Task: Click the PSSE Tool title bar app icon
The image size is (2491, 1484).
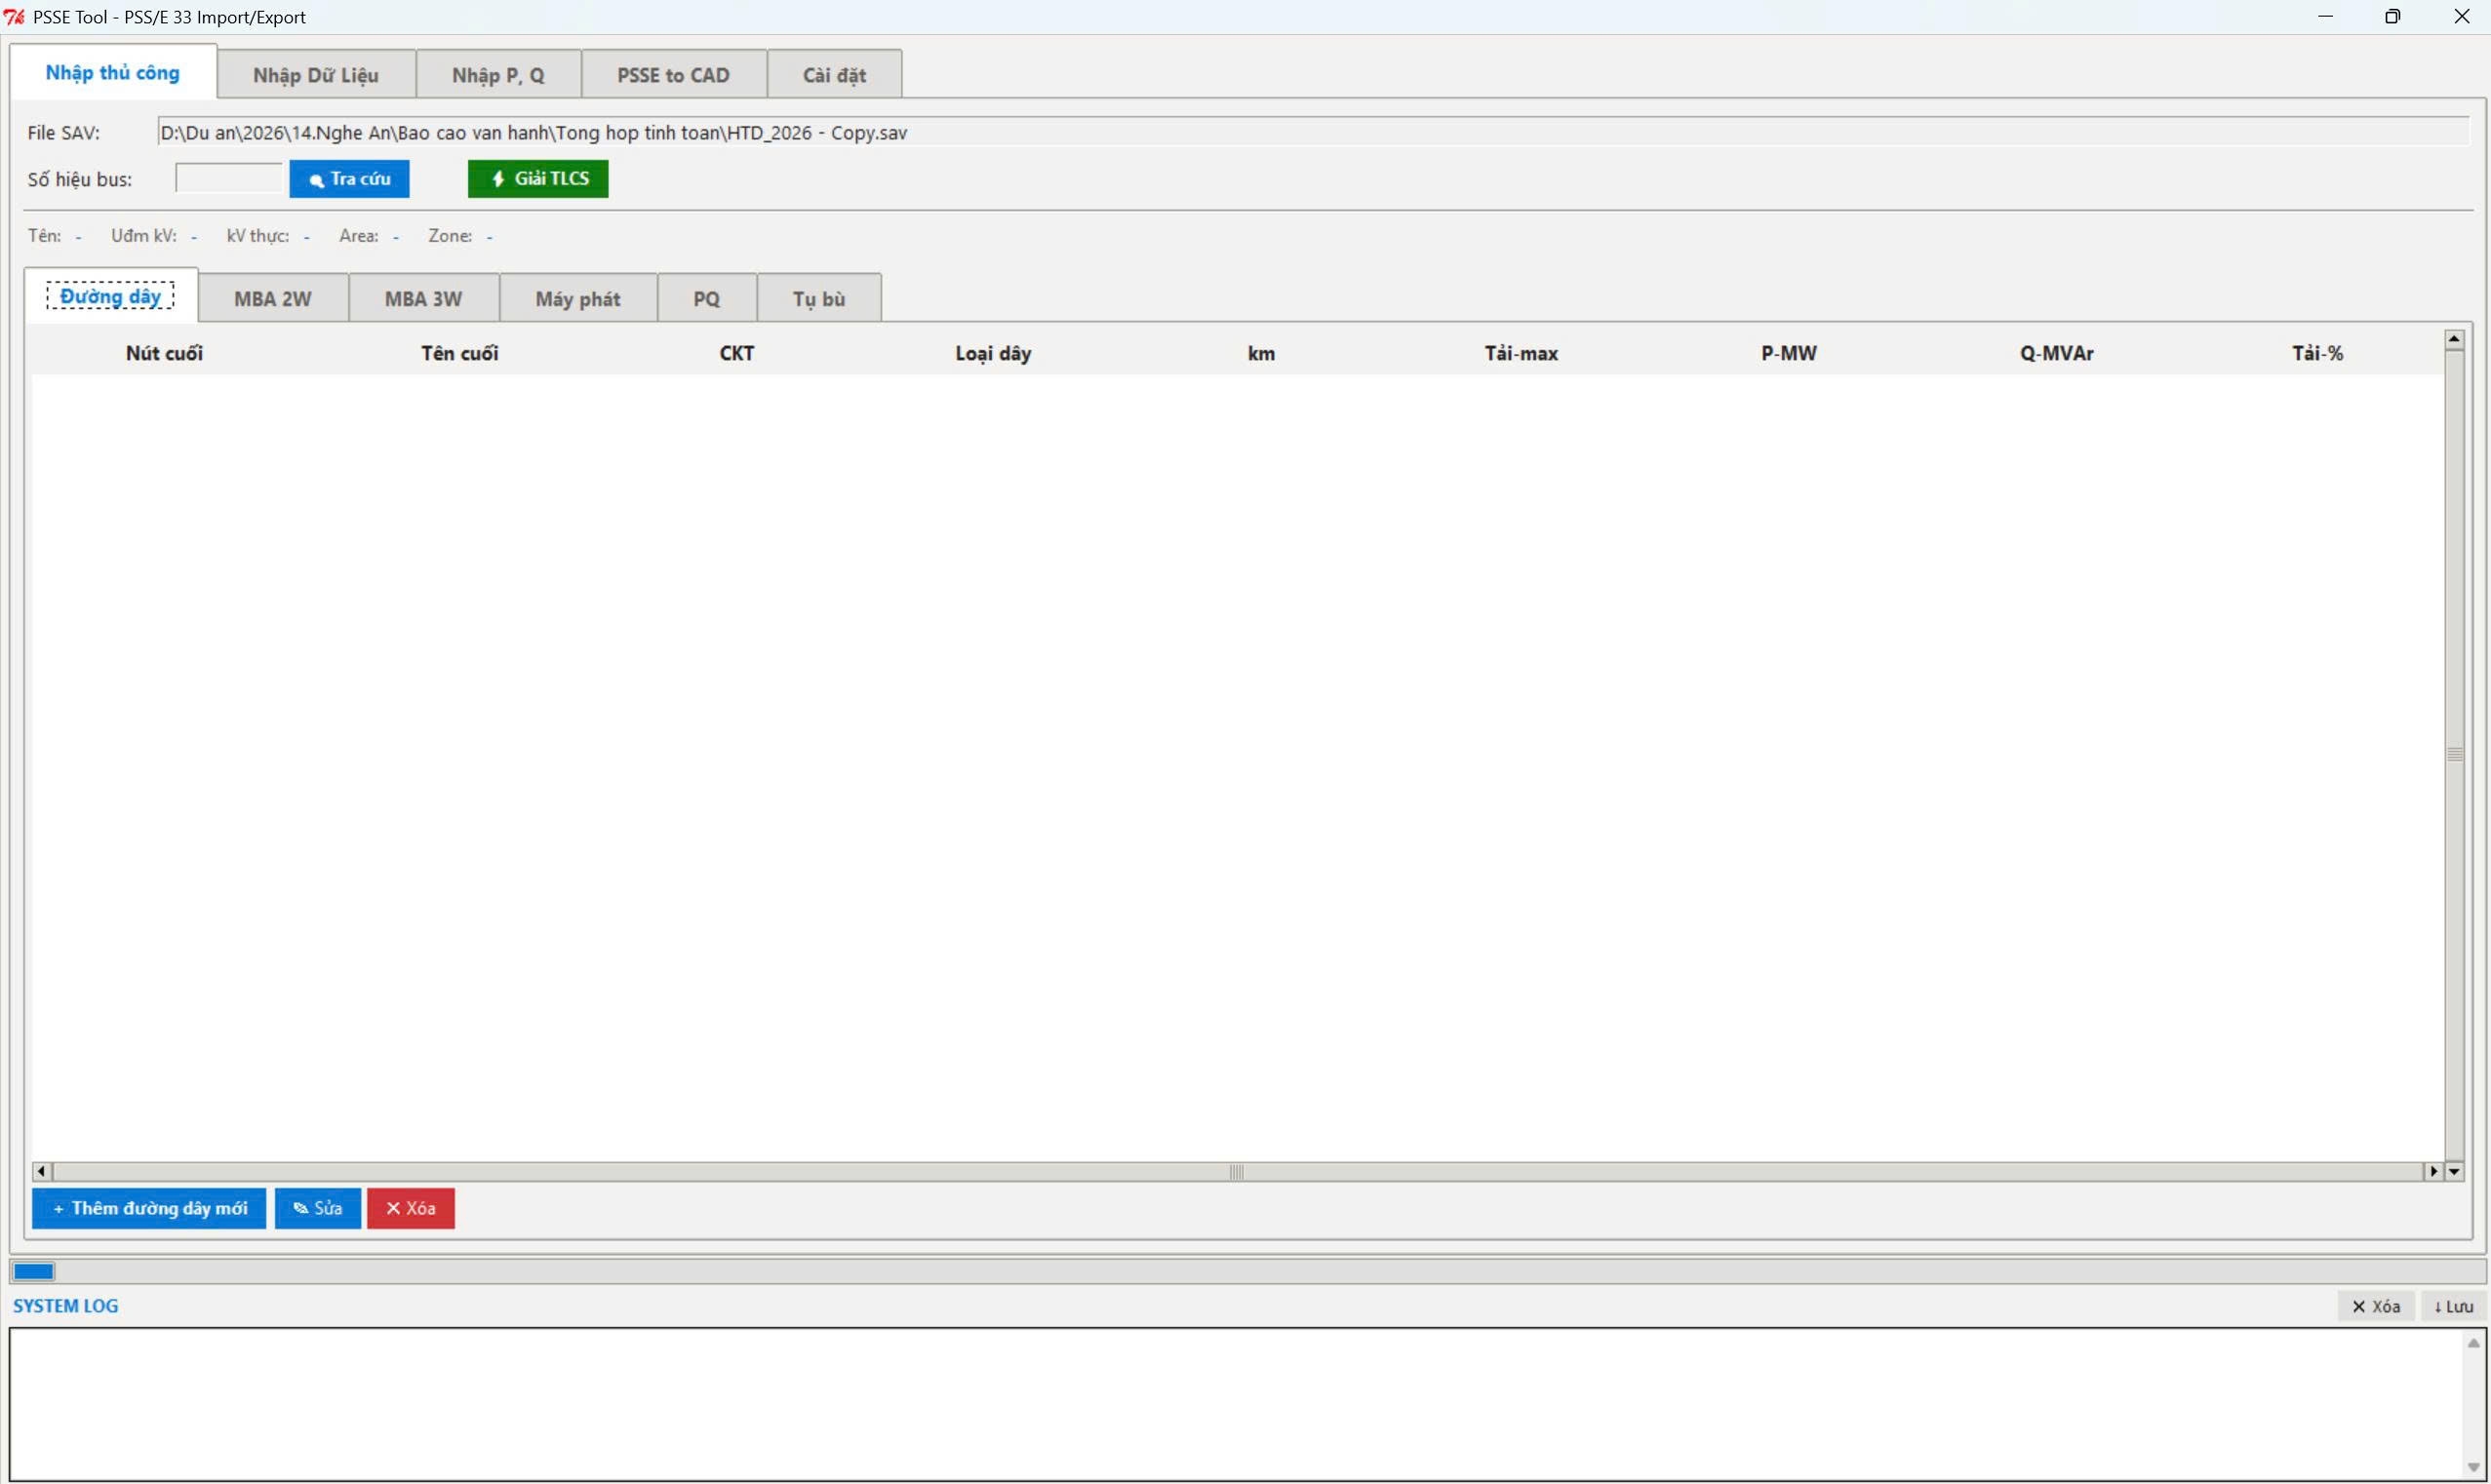Action: (x=14, y=17)
